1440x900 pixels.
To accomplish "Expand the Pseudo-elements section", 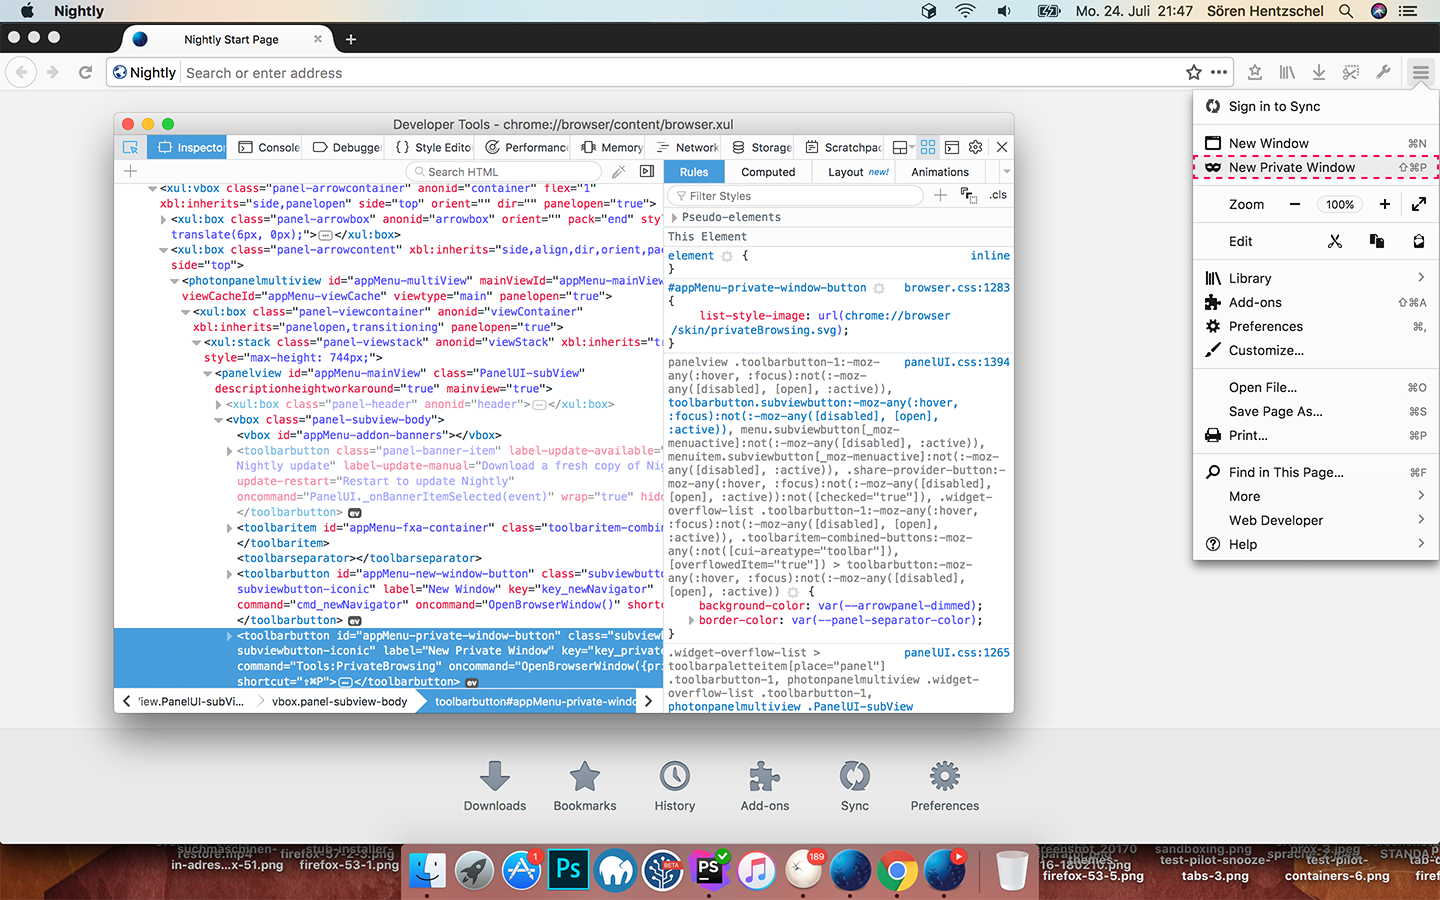I will coord(675,217).
